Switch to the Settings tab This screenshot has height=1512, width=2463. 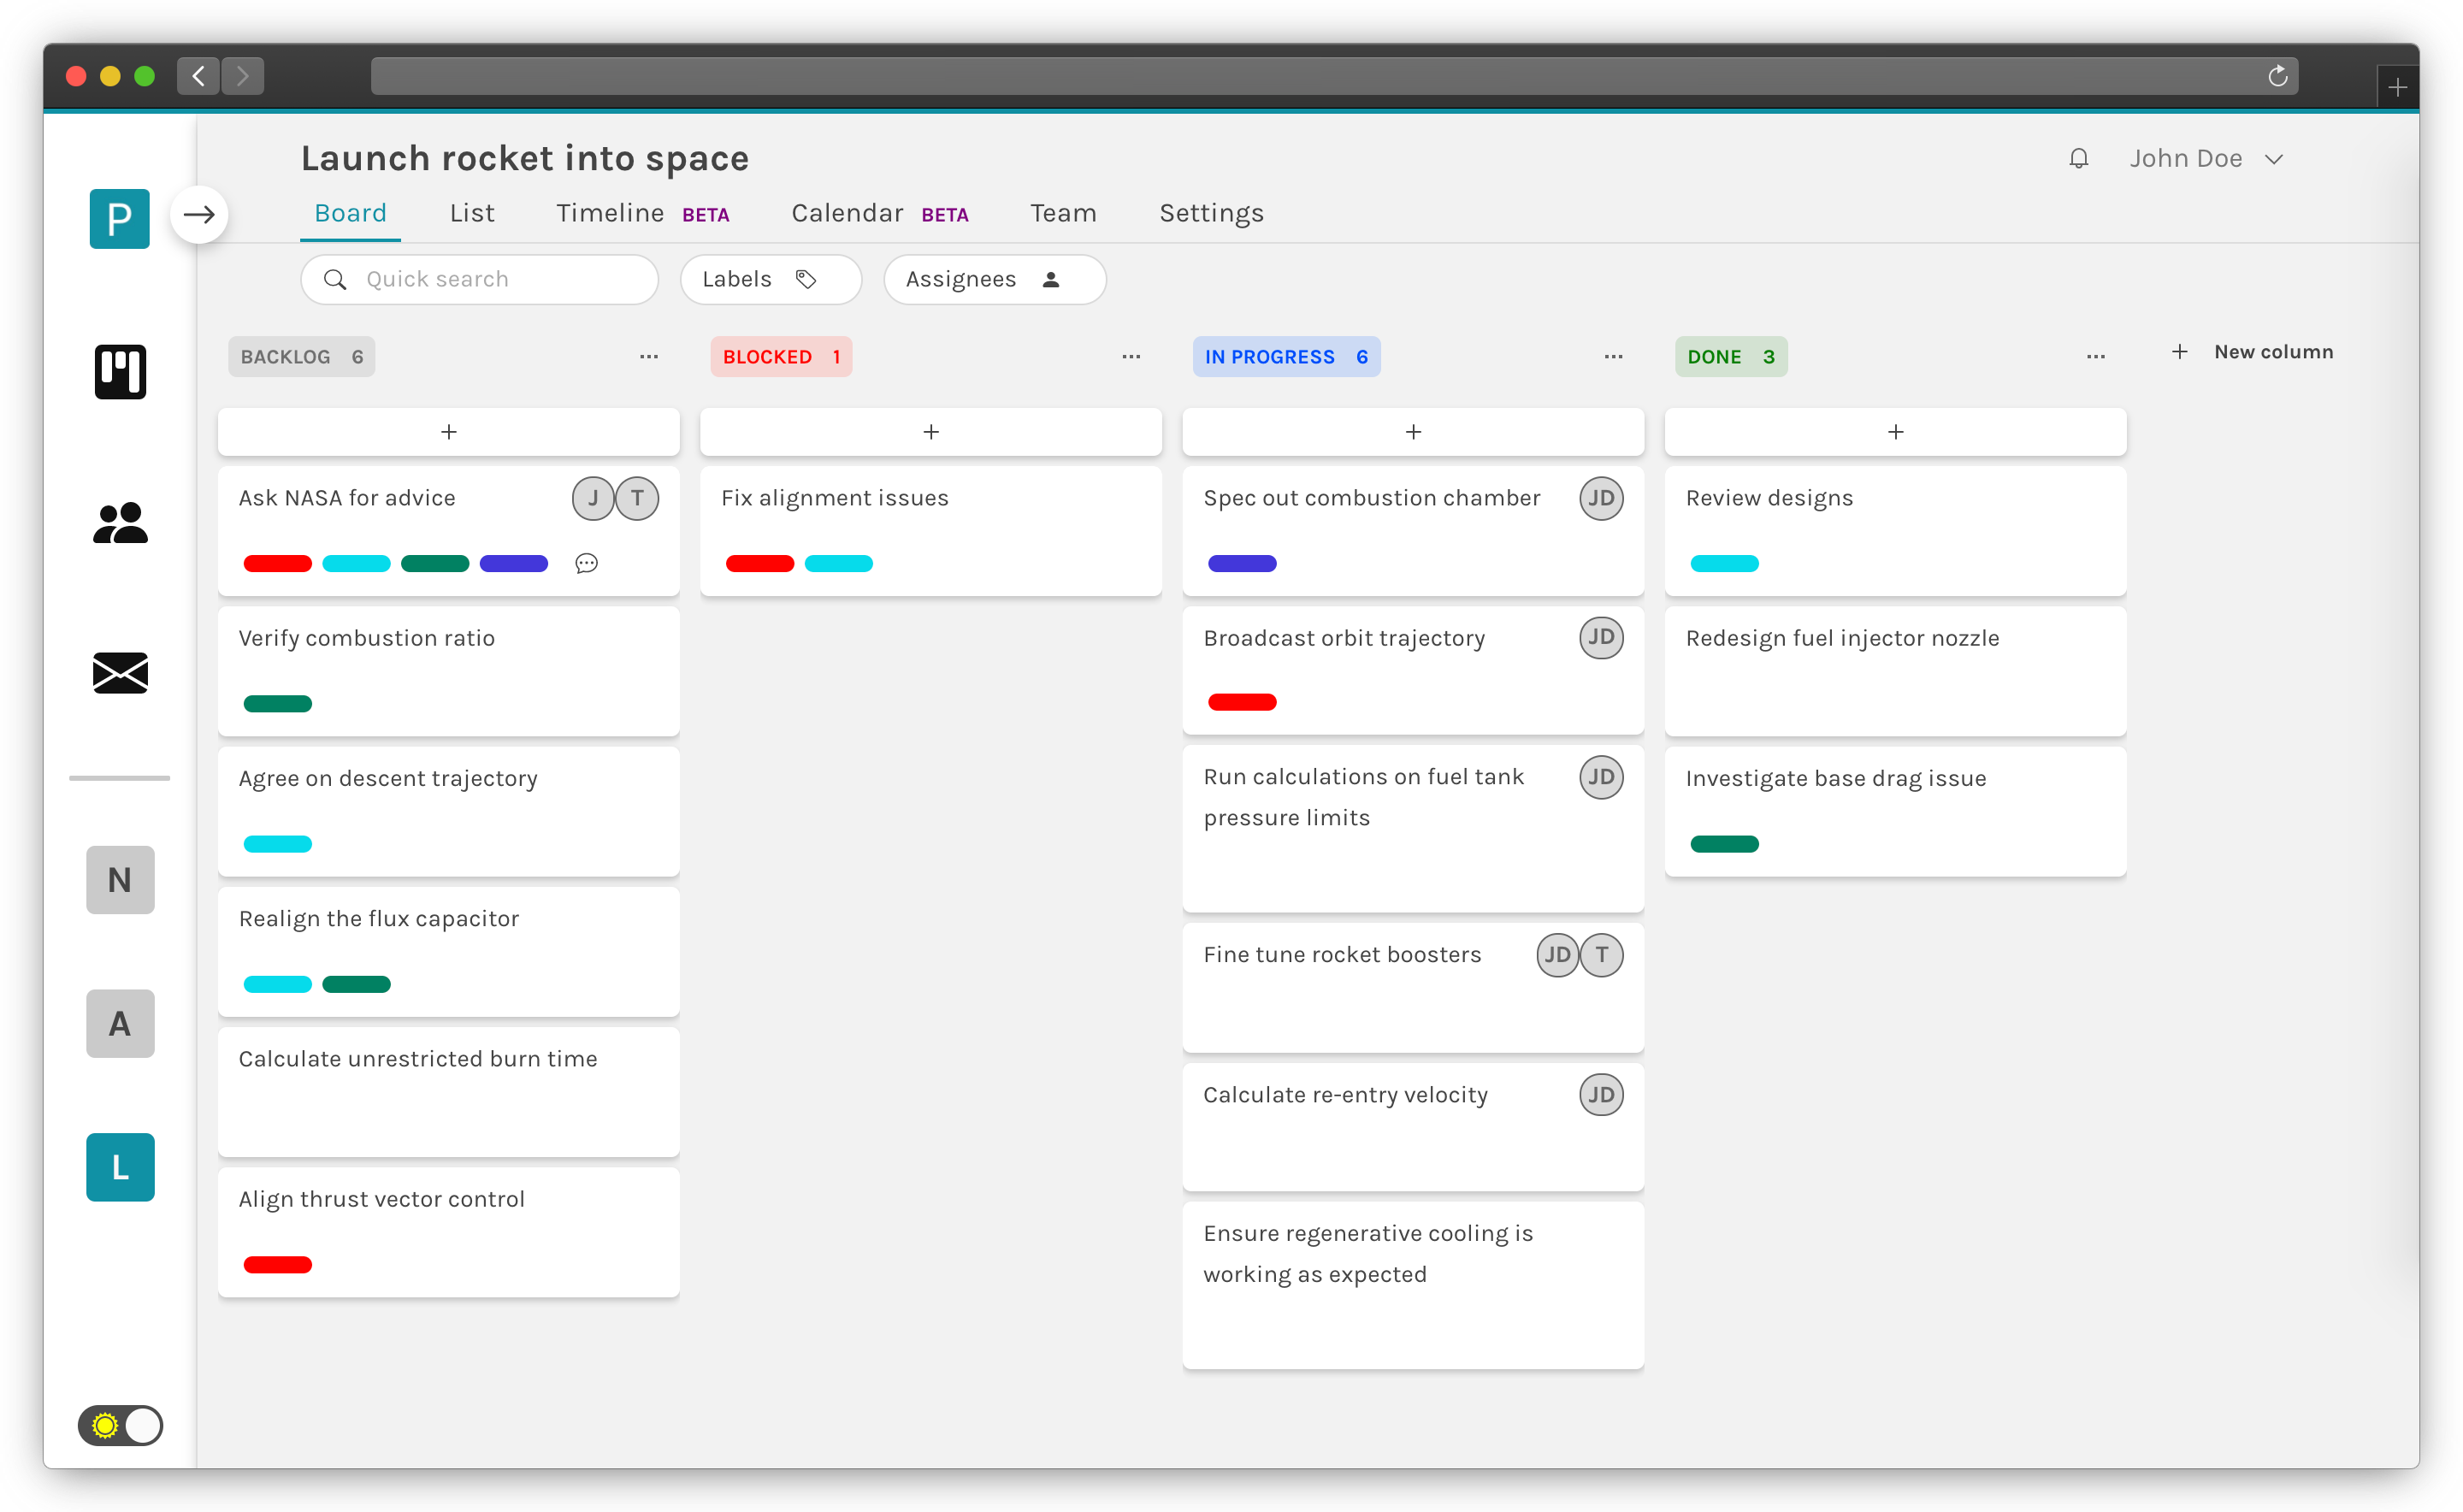(x=1211, y=213)
